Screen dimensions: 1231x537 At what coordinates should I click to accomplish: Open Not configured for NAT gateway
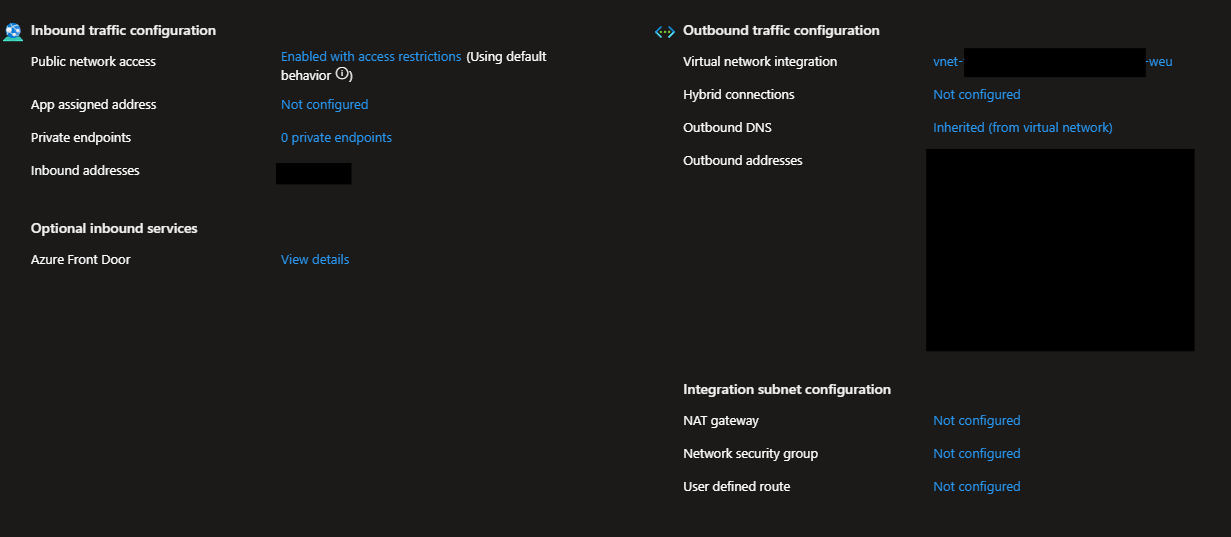[976, 421]
